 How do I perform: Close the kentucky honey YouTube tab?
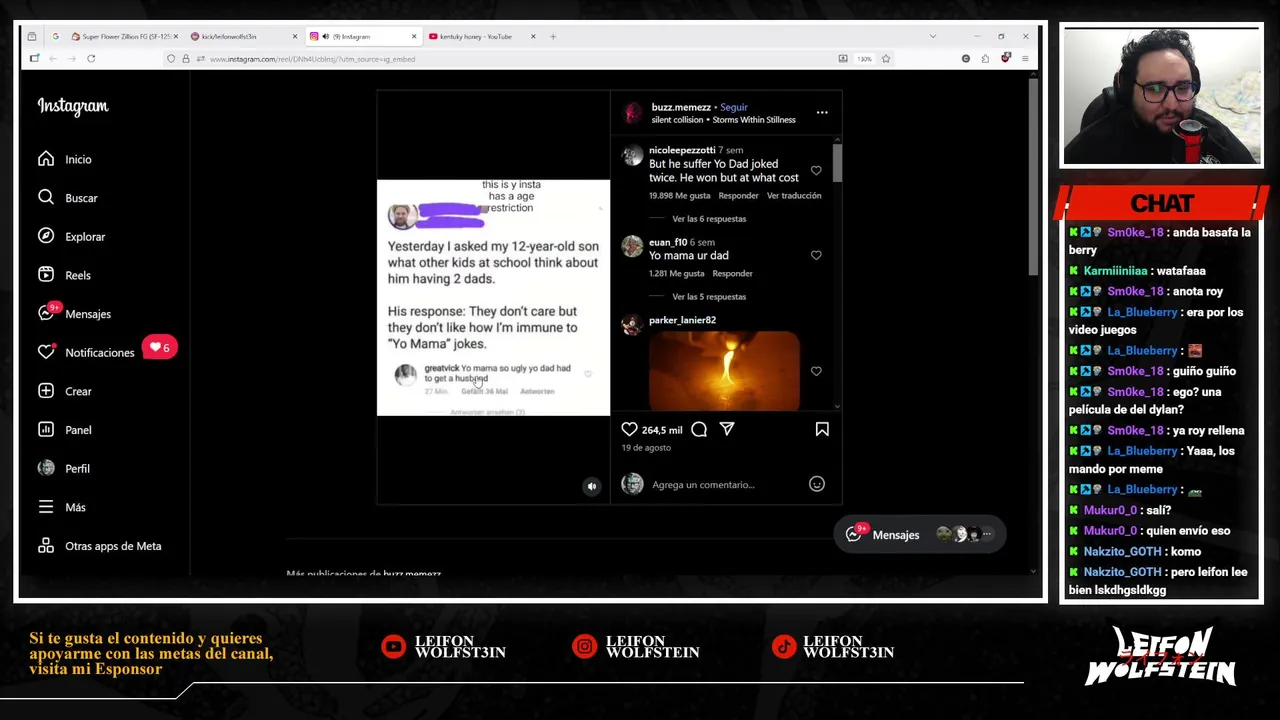click(x=533, y=36)
